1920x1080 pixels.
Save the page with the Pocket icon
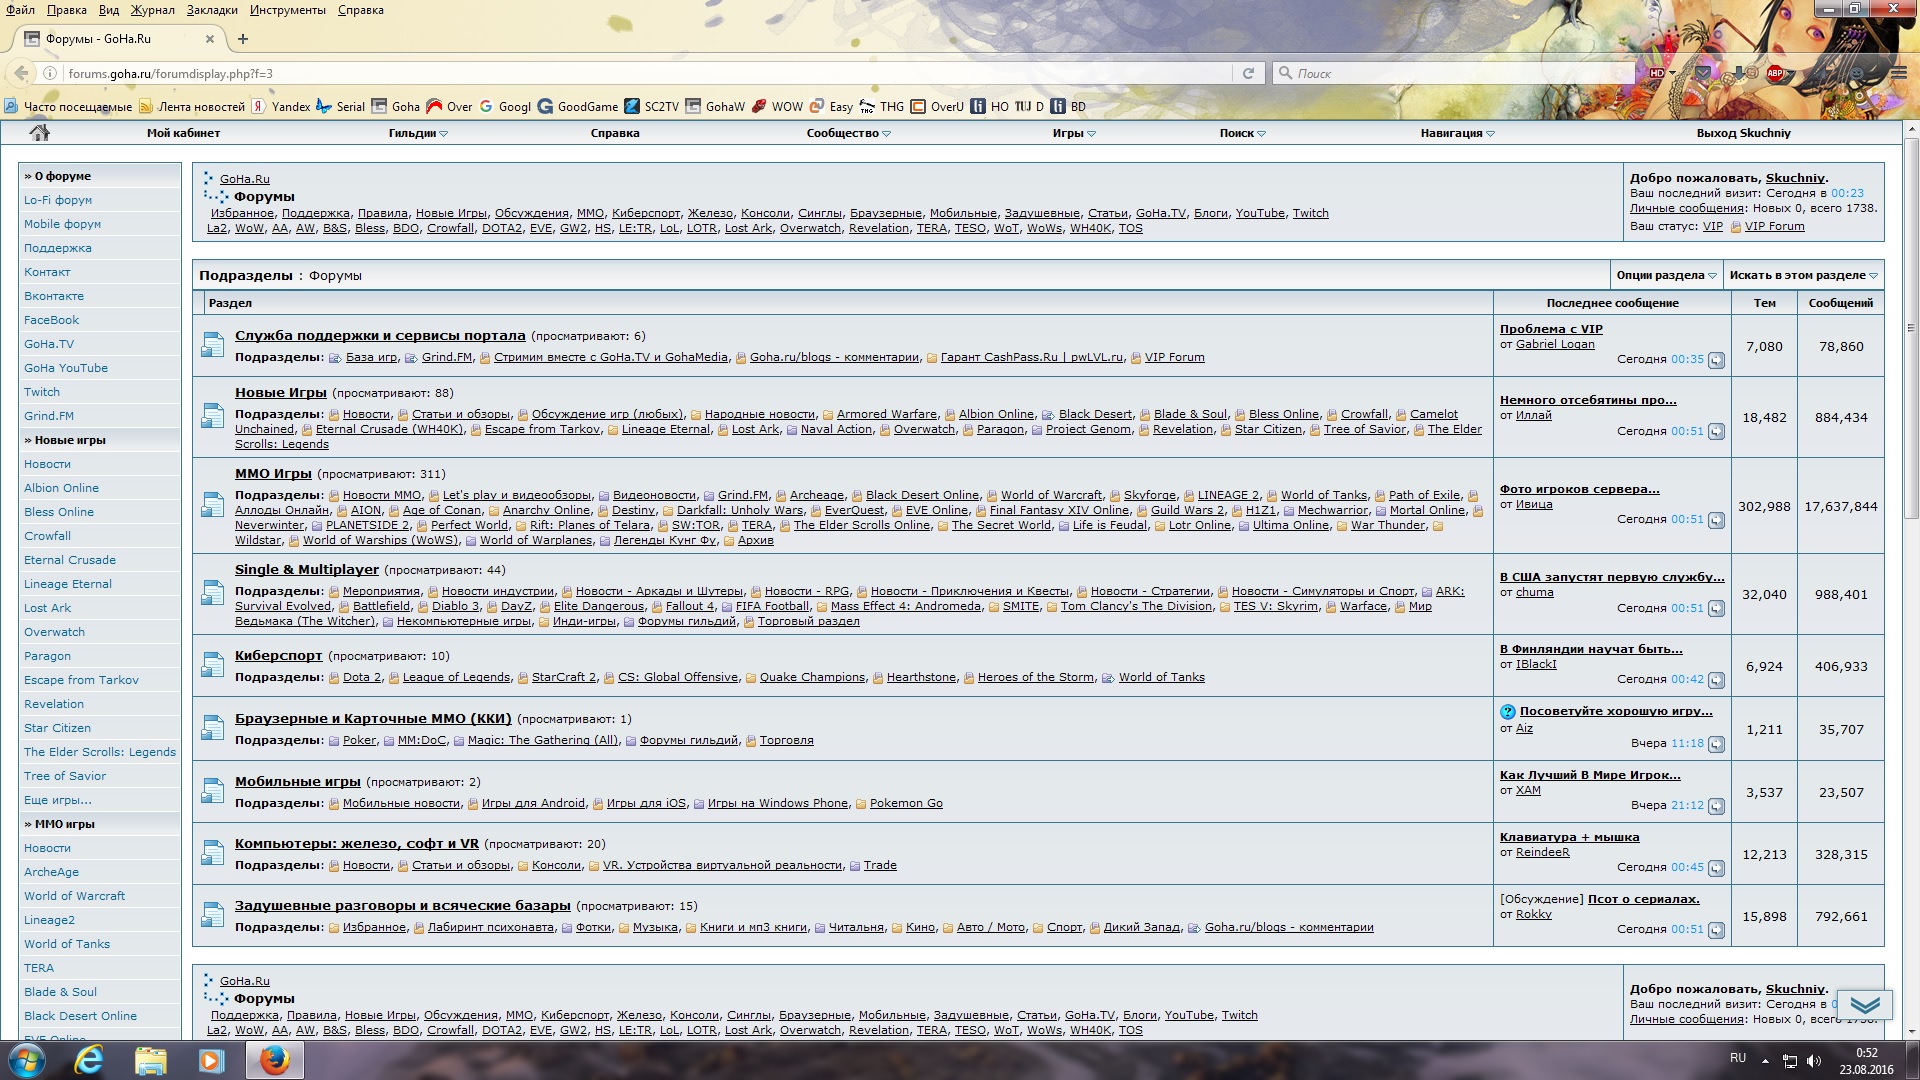[1704, 73]
